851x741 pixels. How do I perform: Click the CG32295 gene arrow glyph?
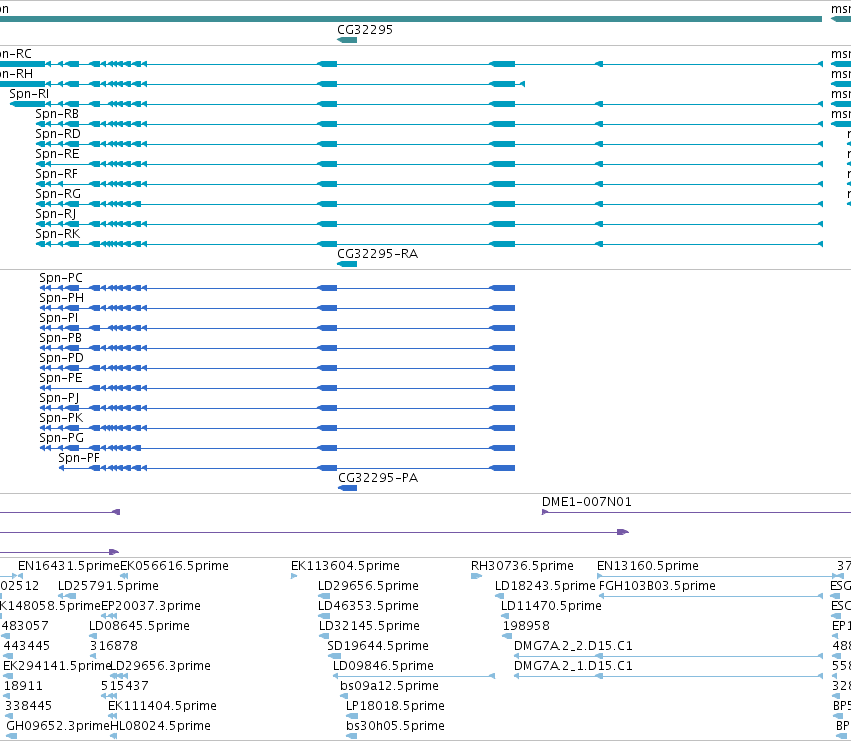click(347, 40)
